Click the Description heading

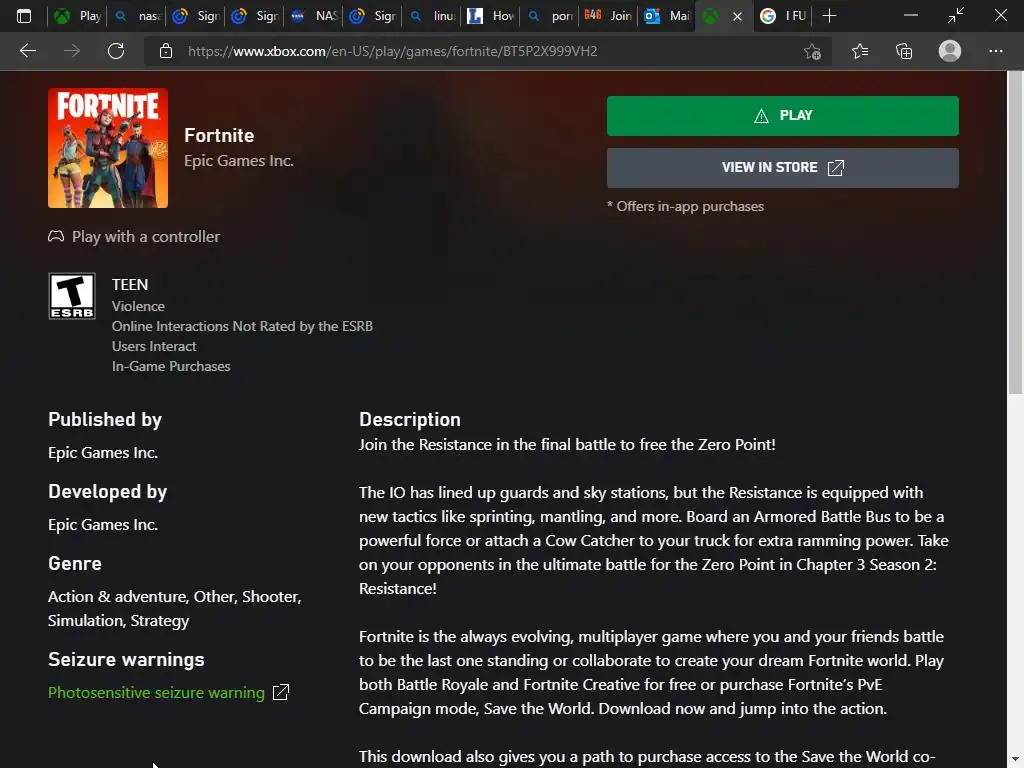(409, 419)
